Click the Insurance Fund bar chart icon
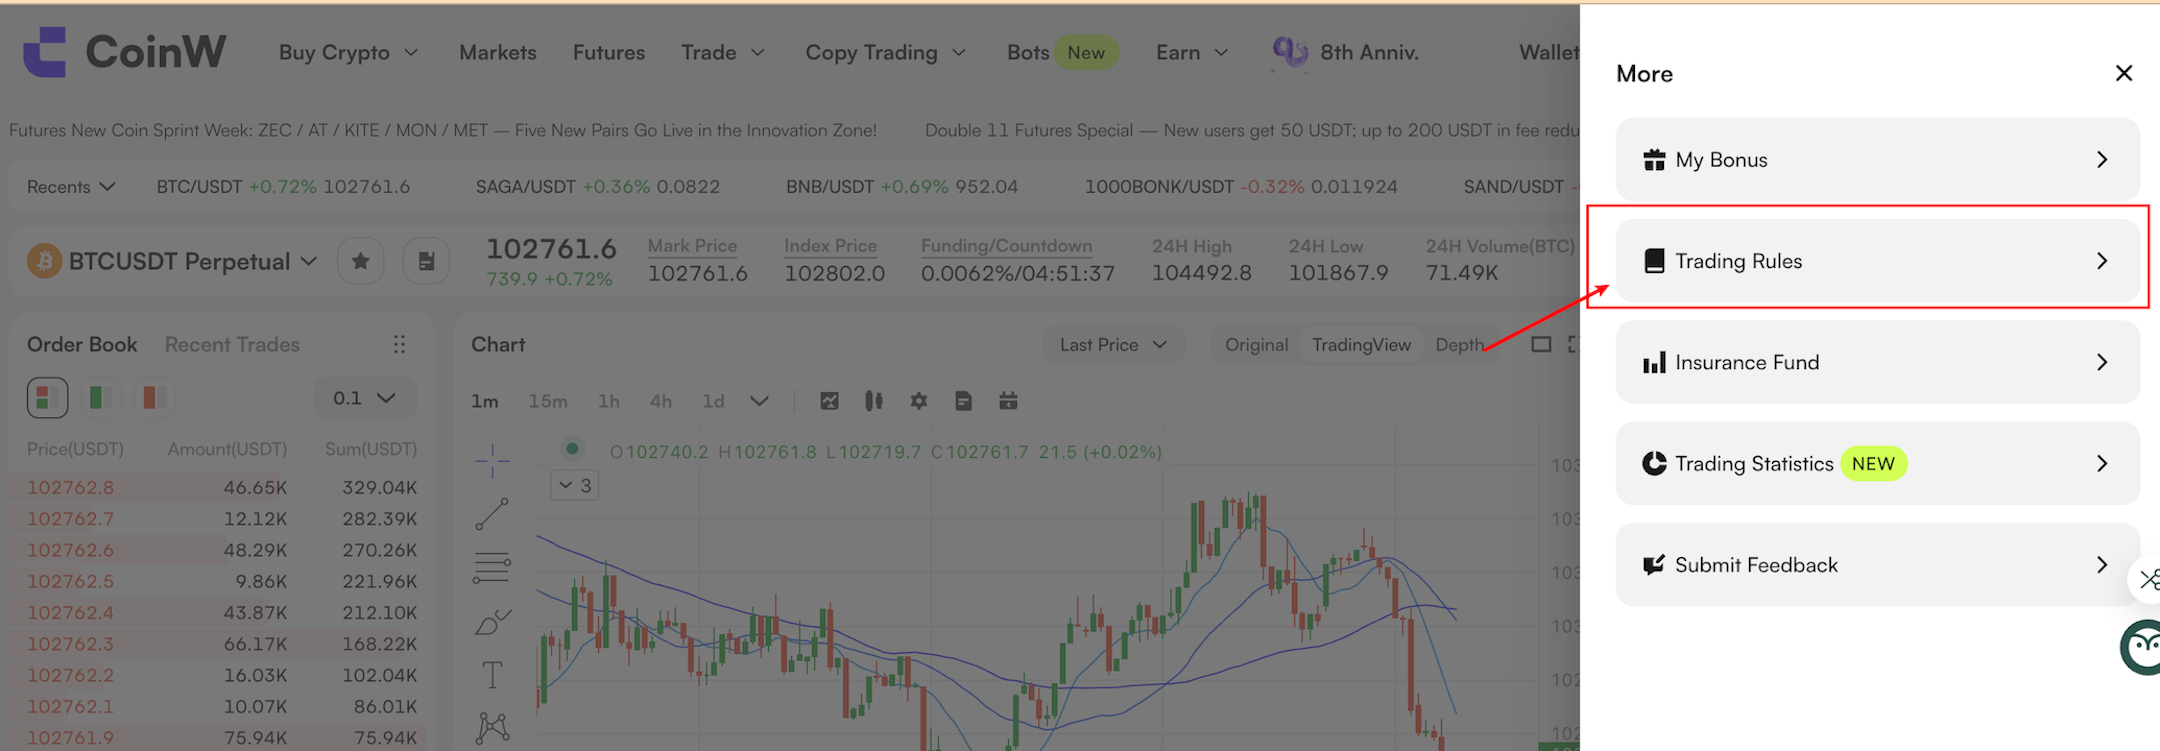This screenshot has width=2160, height=751. [x=1654, y=363]
